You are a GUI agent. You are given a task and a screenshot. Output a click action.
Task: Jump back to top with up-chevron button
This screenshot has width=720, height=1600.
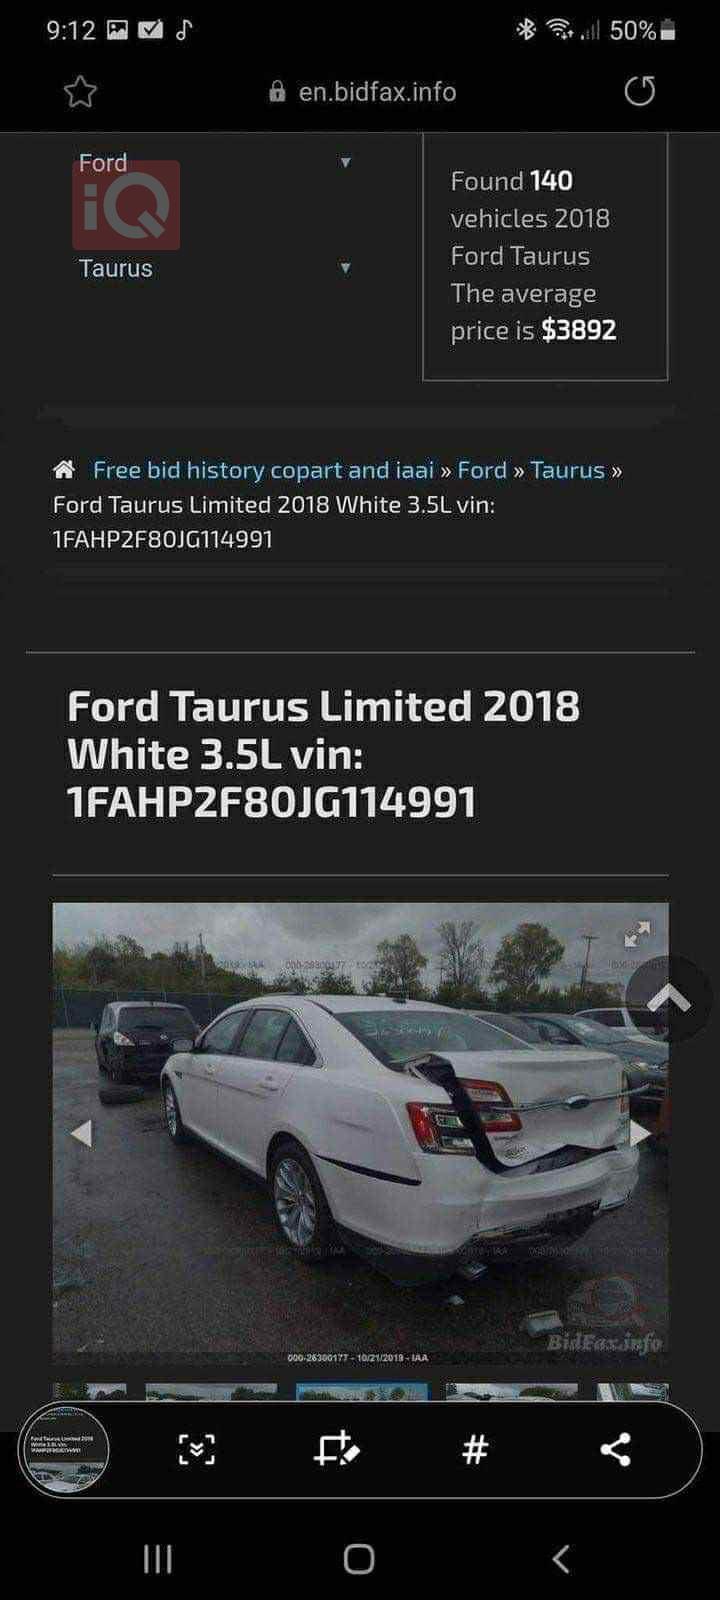(669, 999)
